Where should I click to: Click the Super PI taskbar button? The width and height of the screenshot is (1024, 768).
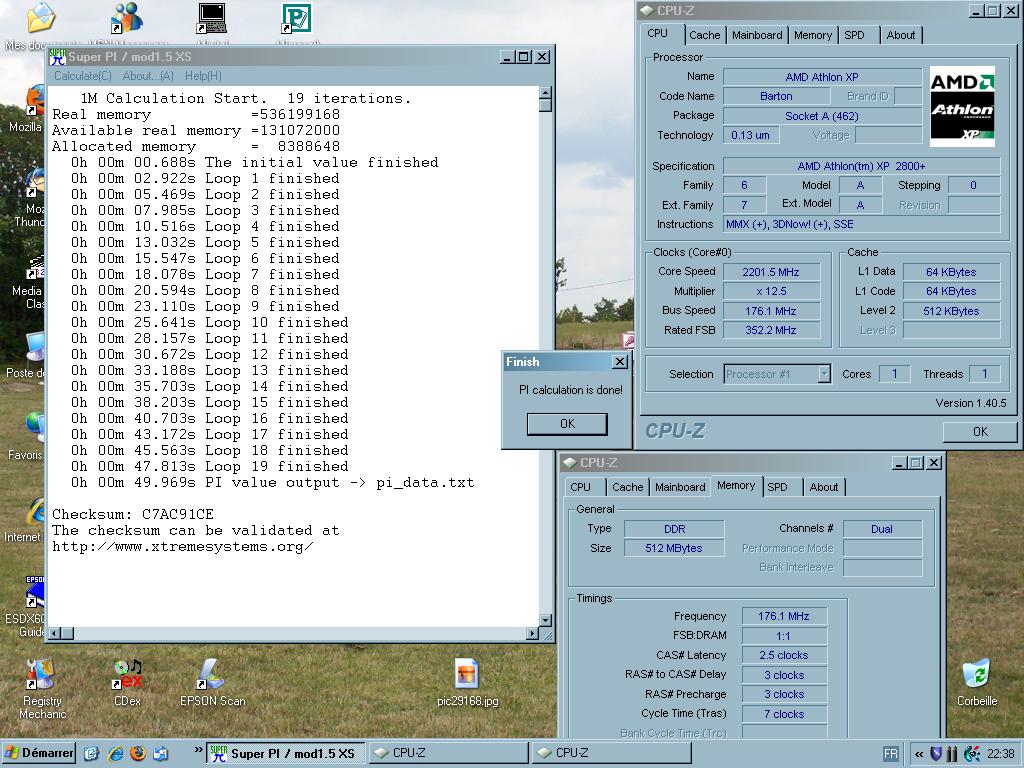[286, 753]
